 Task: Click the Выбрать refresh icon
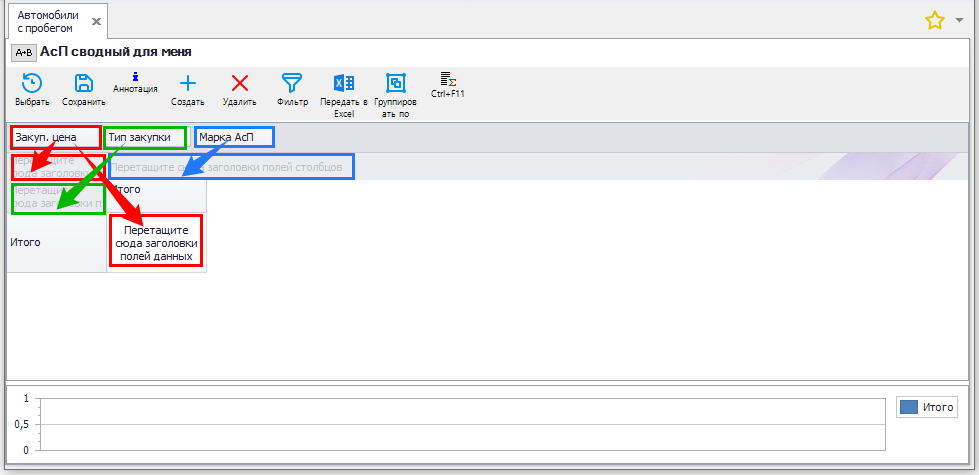[32, 84]
